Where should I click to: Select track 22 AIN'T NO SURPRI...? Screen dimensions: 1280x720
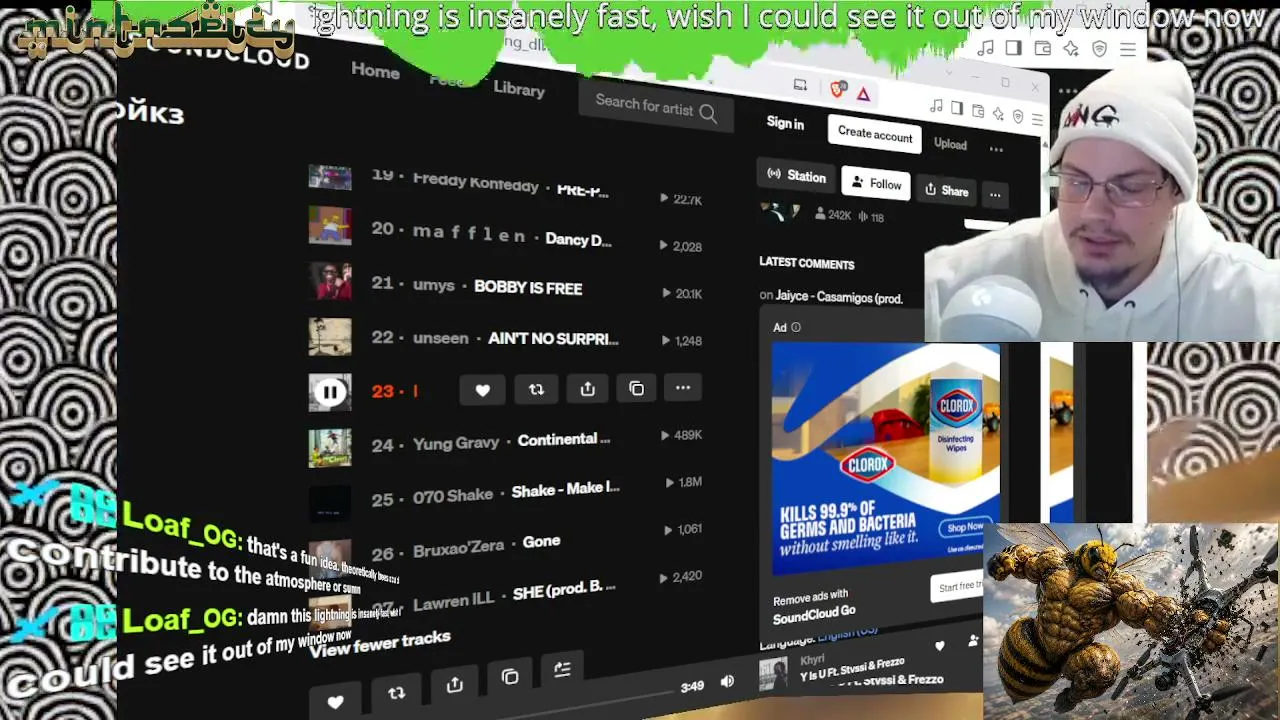[505, 338]
